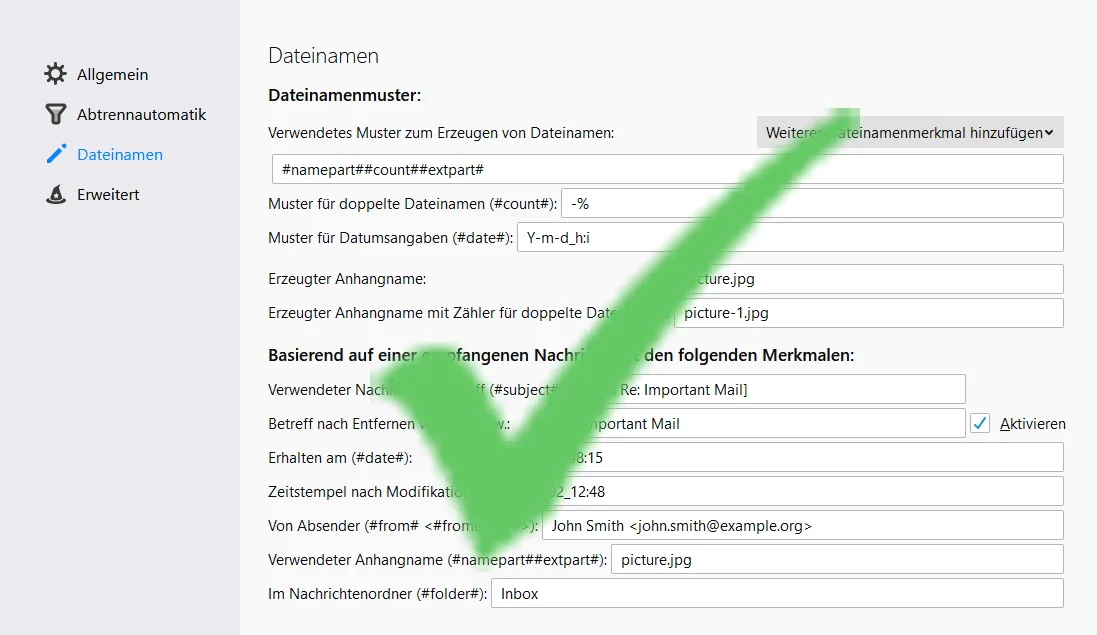Click the Allgemein gear icon
This screenshot has width=1097, height=635.
55,74
